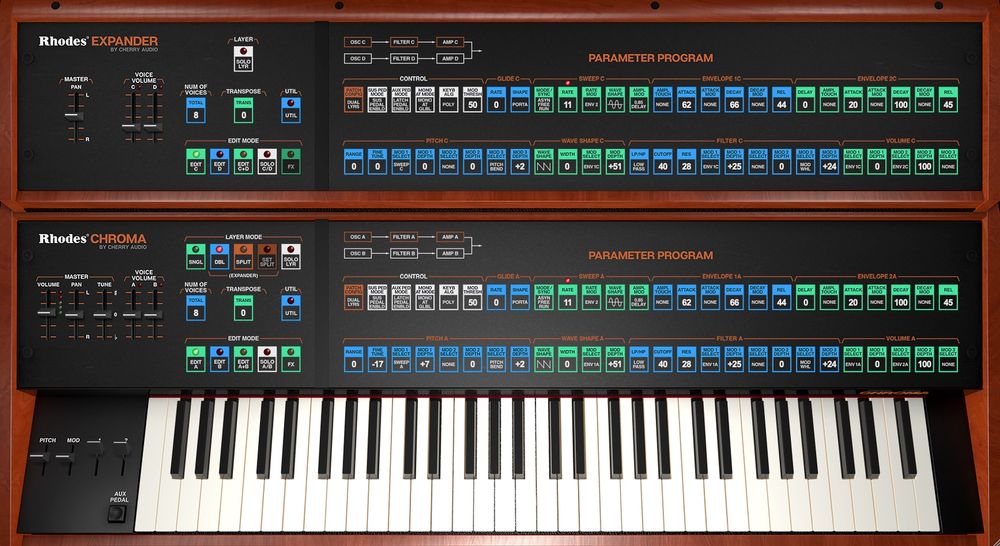Click the Chroma Master Tune slider
Screen dimensions: 1000x546
[x=103, y=315]
